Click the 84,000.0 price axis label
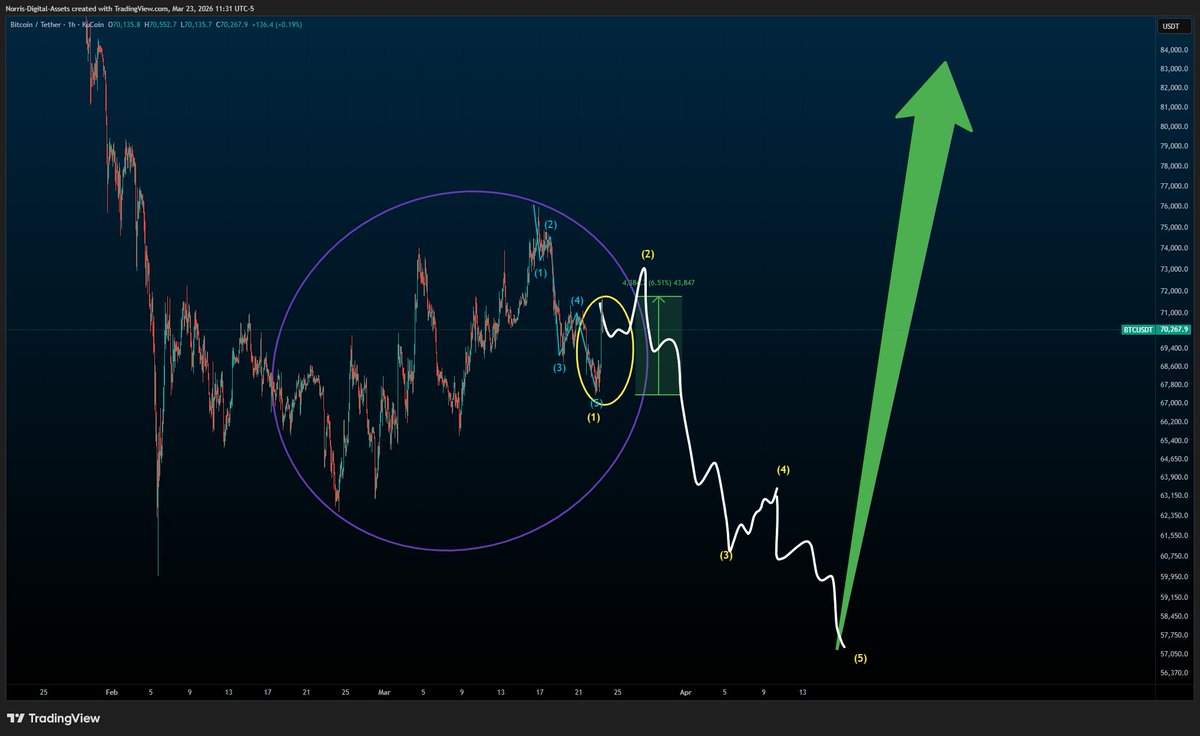The image size is (1200, 736). pos(1173,50)
